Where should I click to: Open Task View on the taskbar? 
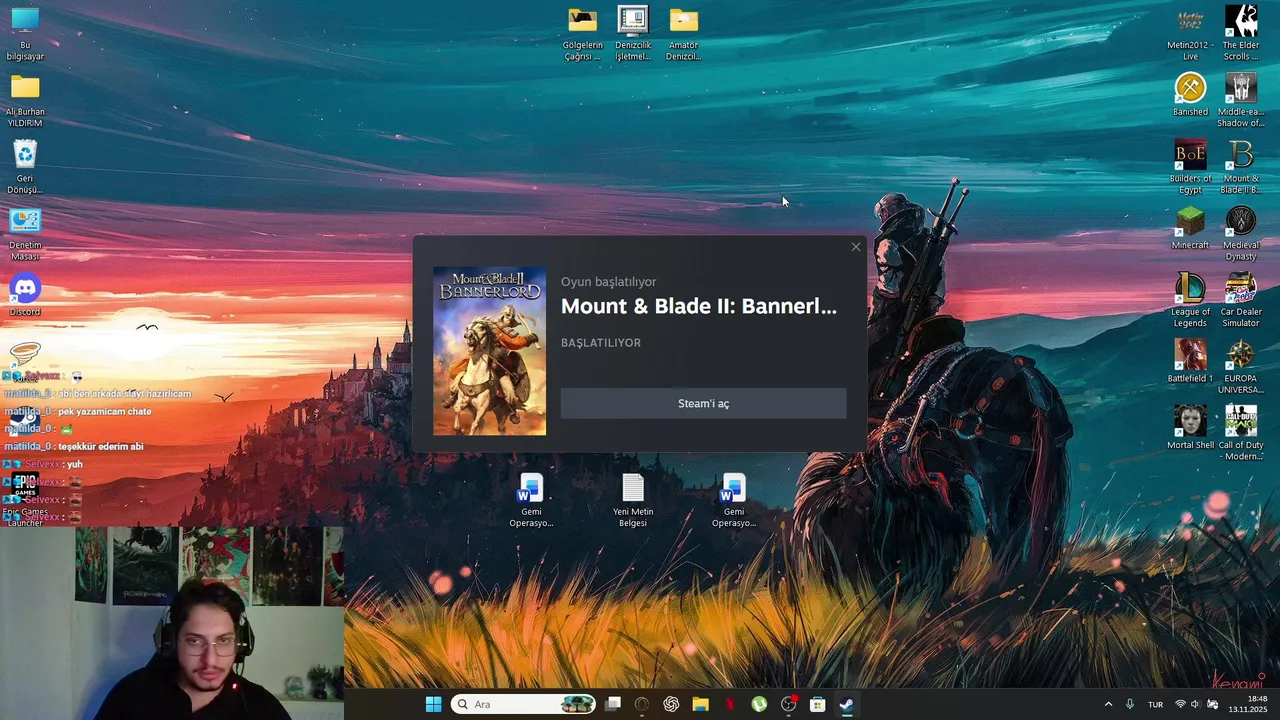(613, 704)
